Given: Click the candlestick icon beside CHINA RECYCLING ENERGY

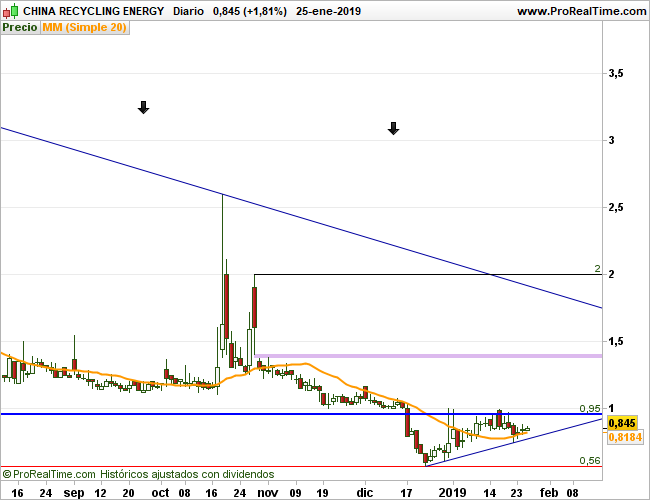Looking at the screenshot, I should (11, 11).
